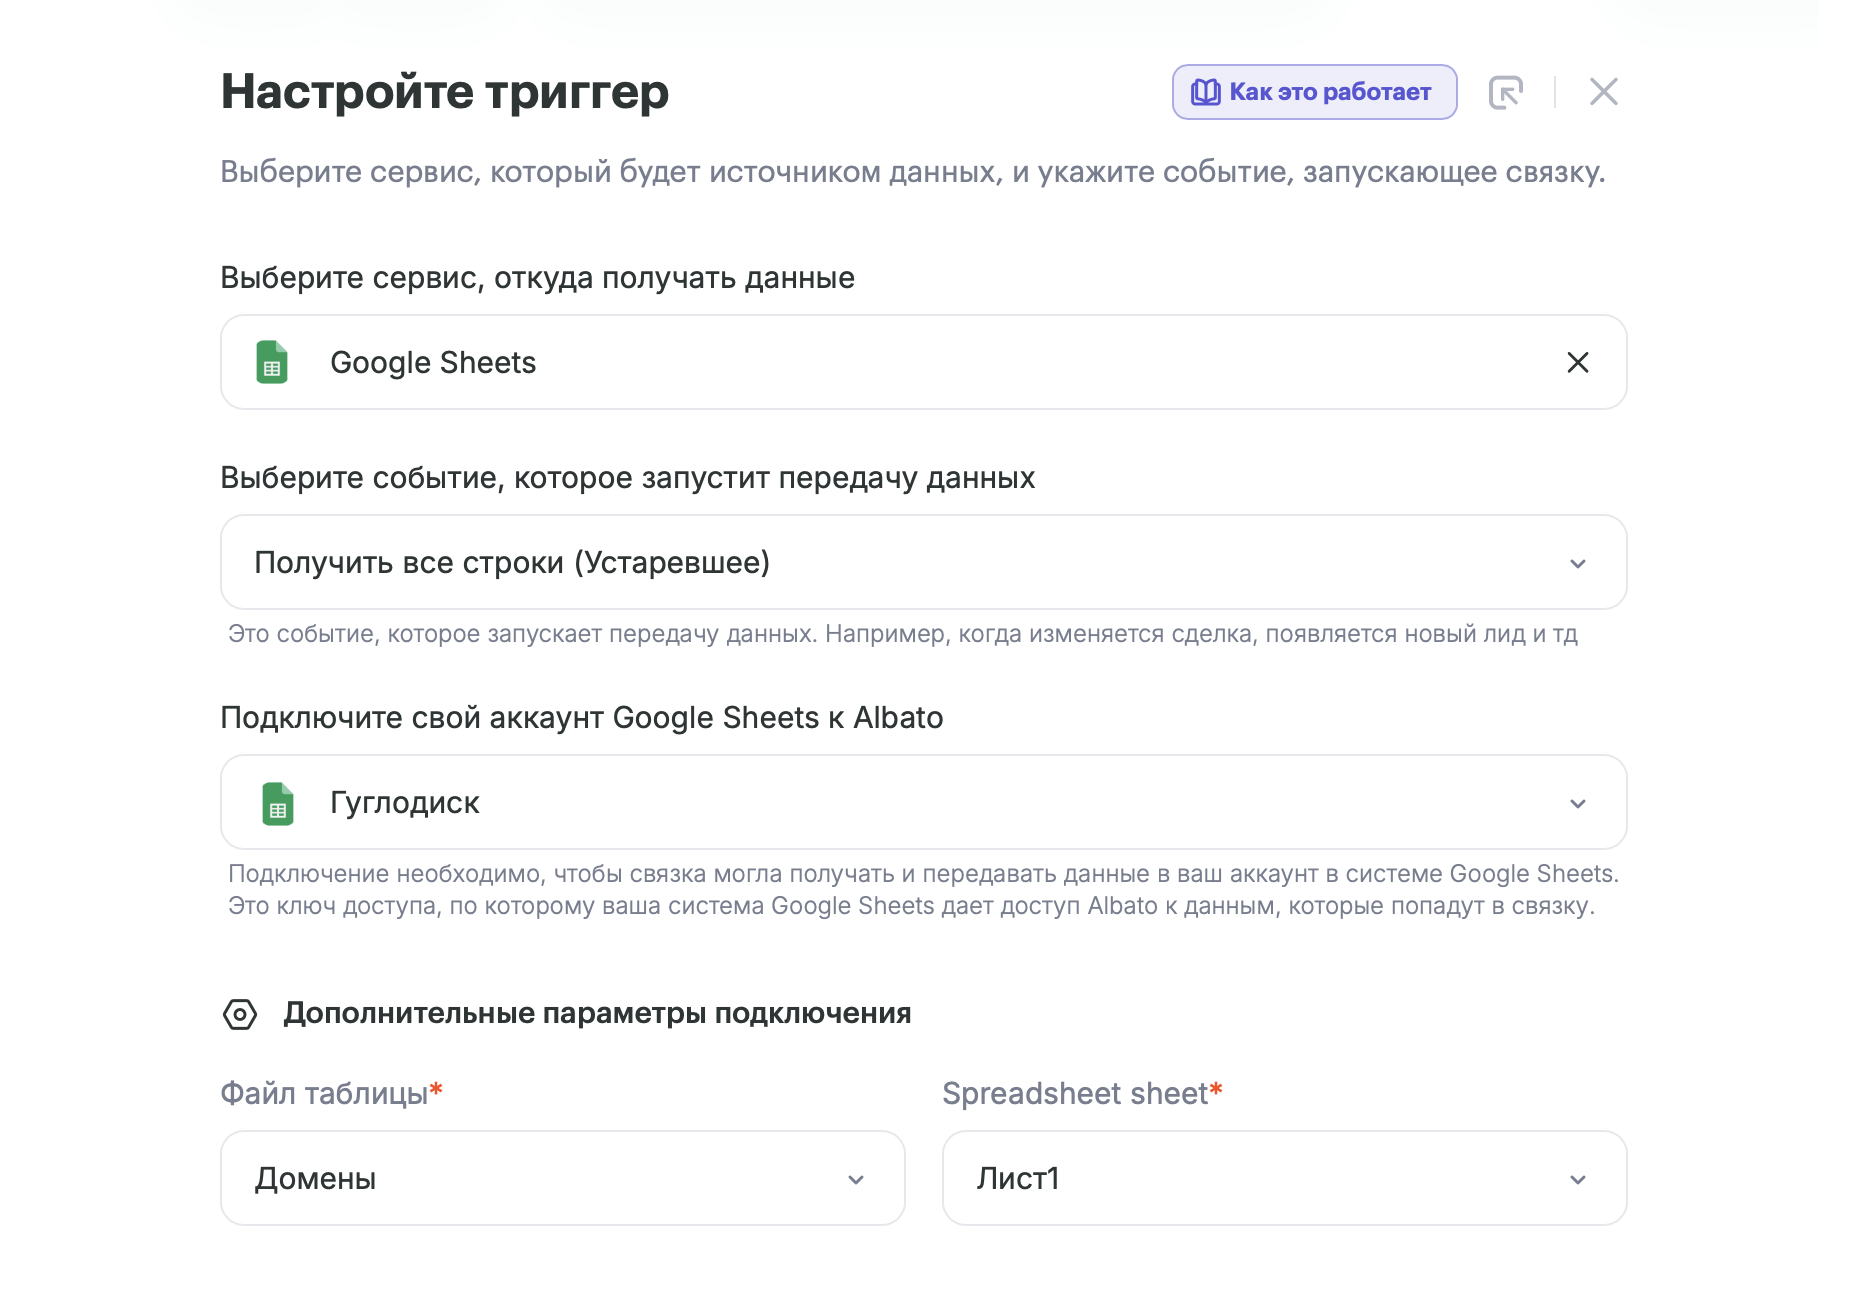
Task: Open the "Домены" table file dropdown
Action: [x=540, y=1178]
